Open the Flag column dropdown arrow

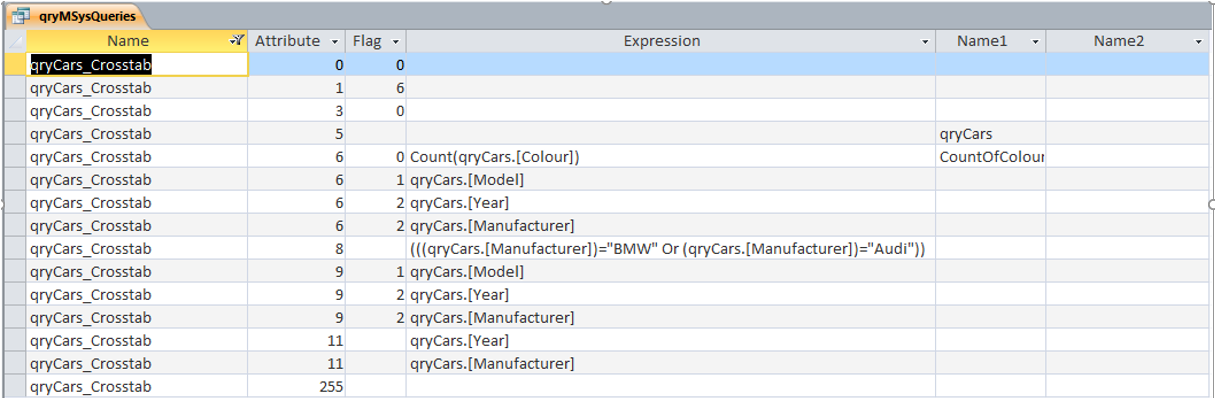[x=395, y=42]
